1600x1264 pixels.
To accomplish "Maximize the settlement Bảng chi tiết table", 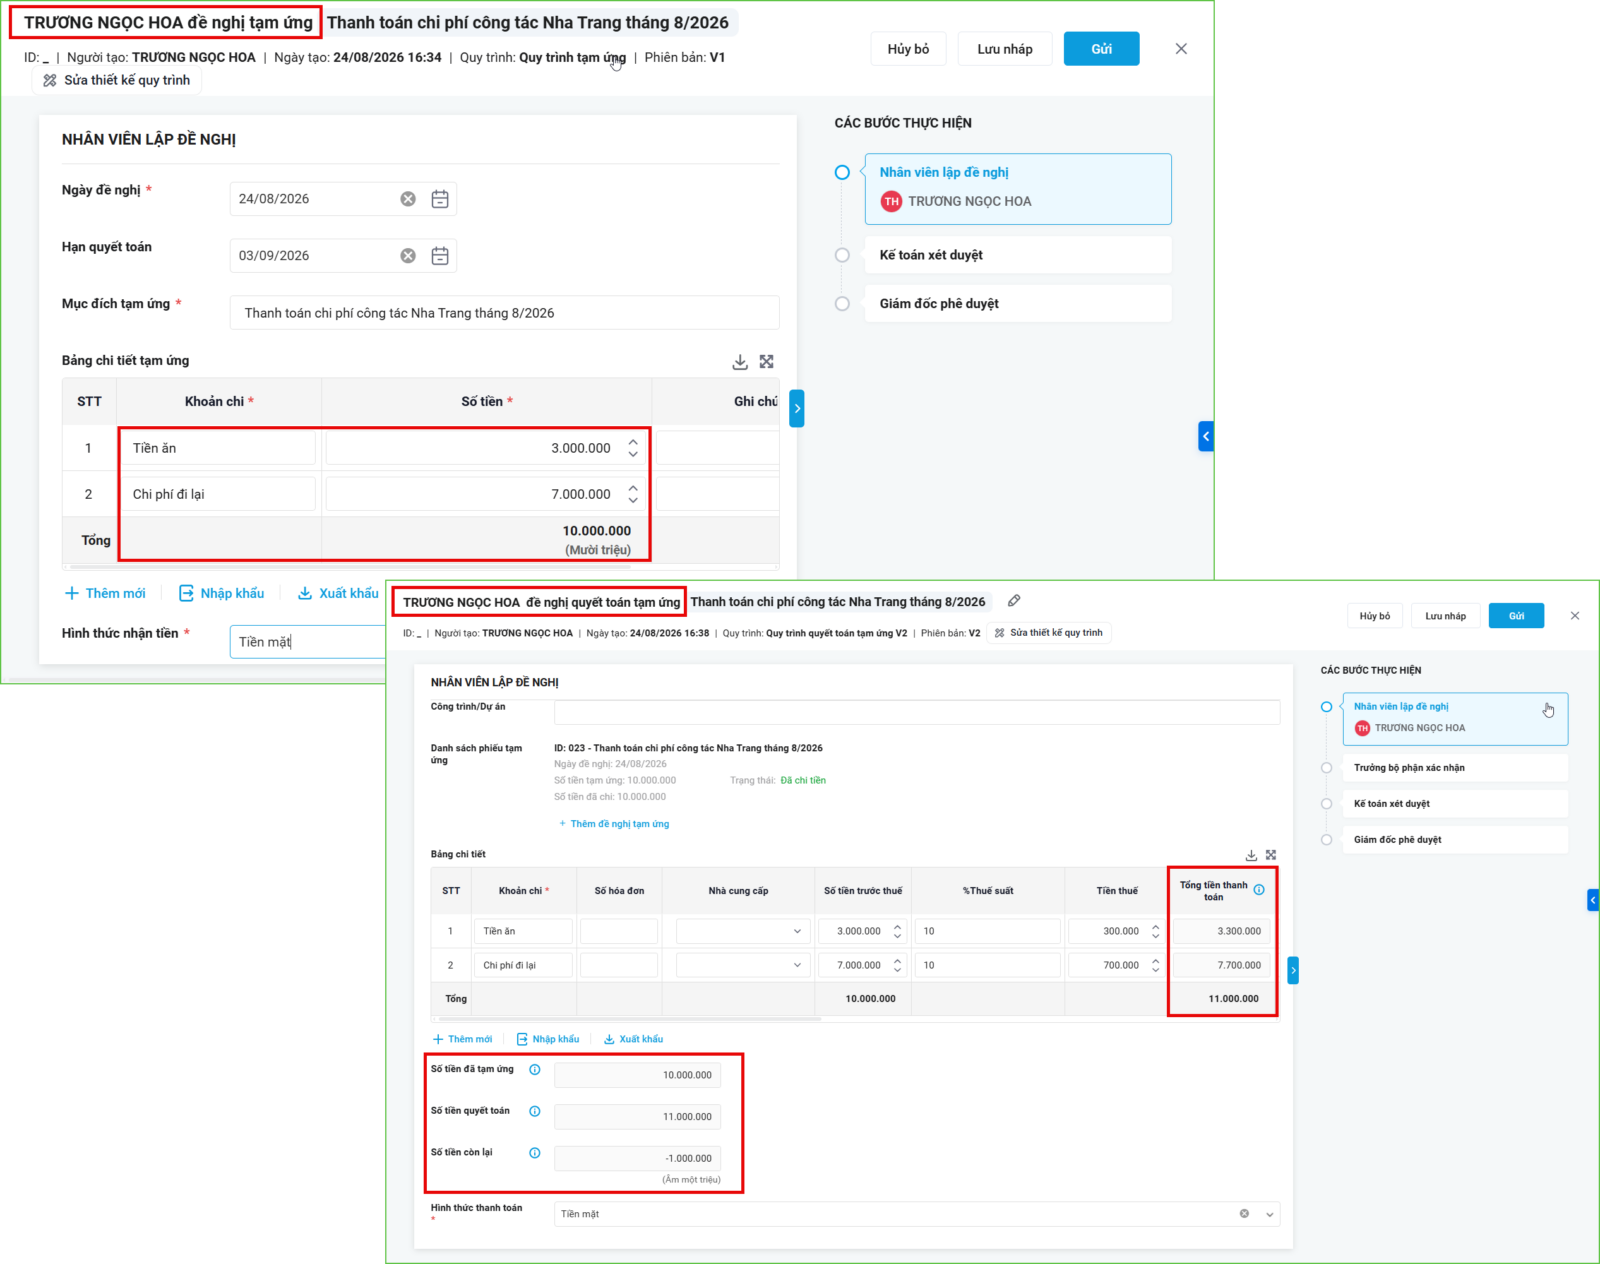I will [x=1271, y=855].
